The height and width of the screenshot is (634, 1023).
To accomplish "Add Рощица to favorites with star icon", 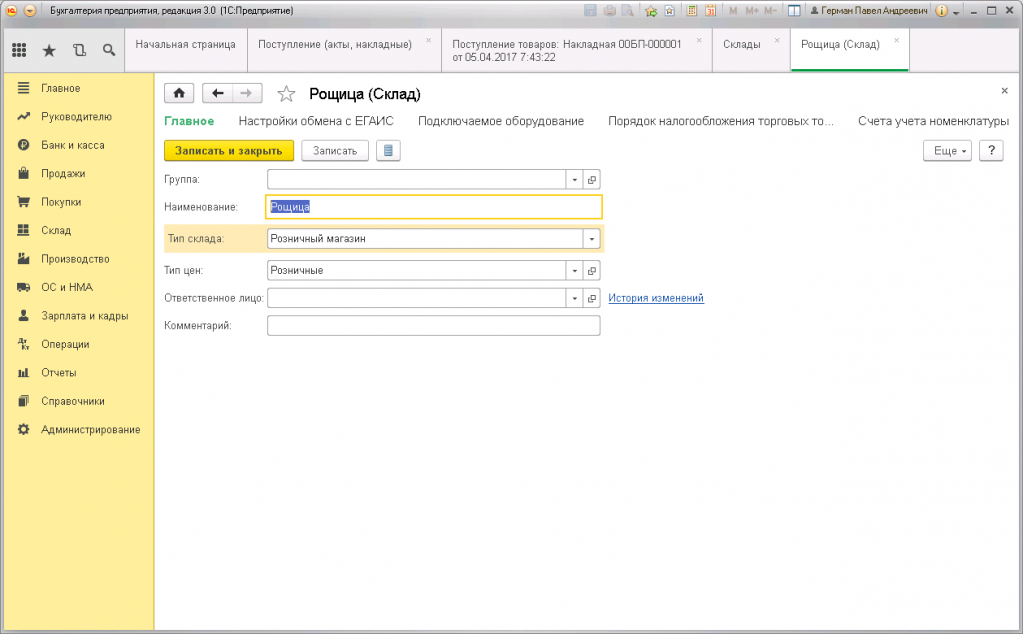I will [x=287, y=94].
